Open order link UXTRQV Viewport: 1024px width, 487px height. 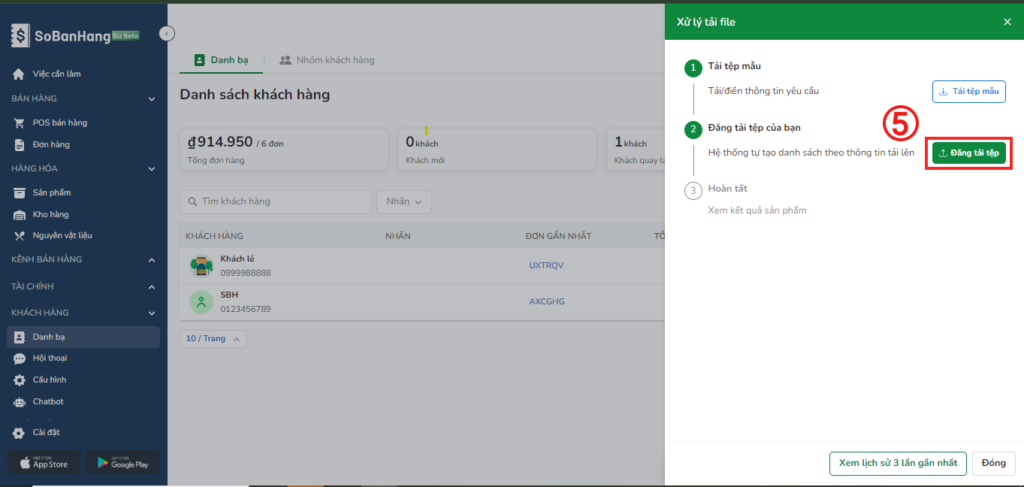pos(546,265)
